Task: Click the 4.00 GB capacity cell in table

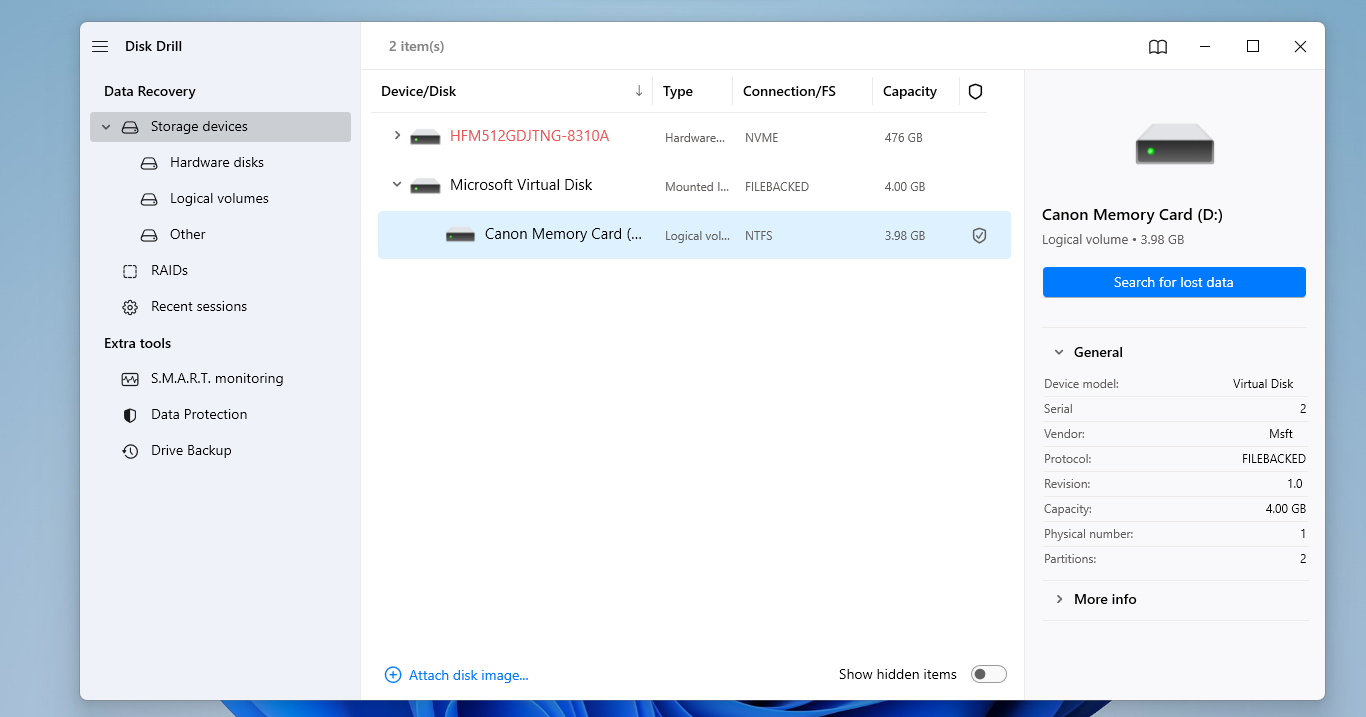Action: tap(905, 186)
